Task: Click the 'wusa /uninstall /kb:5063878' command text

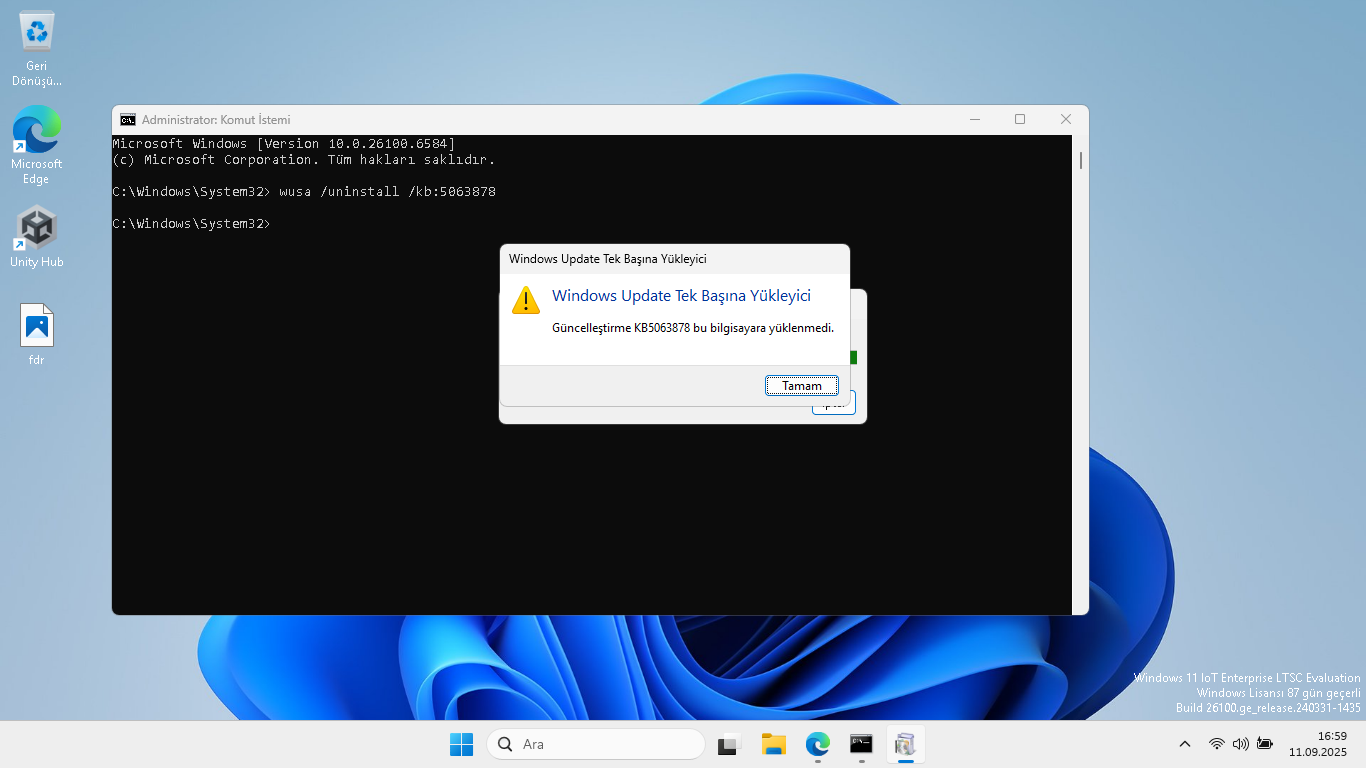Action: click(x=388, y=192)
